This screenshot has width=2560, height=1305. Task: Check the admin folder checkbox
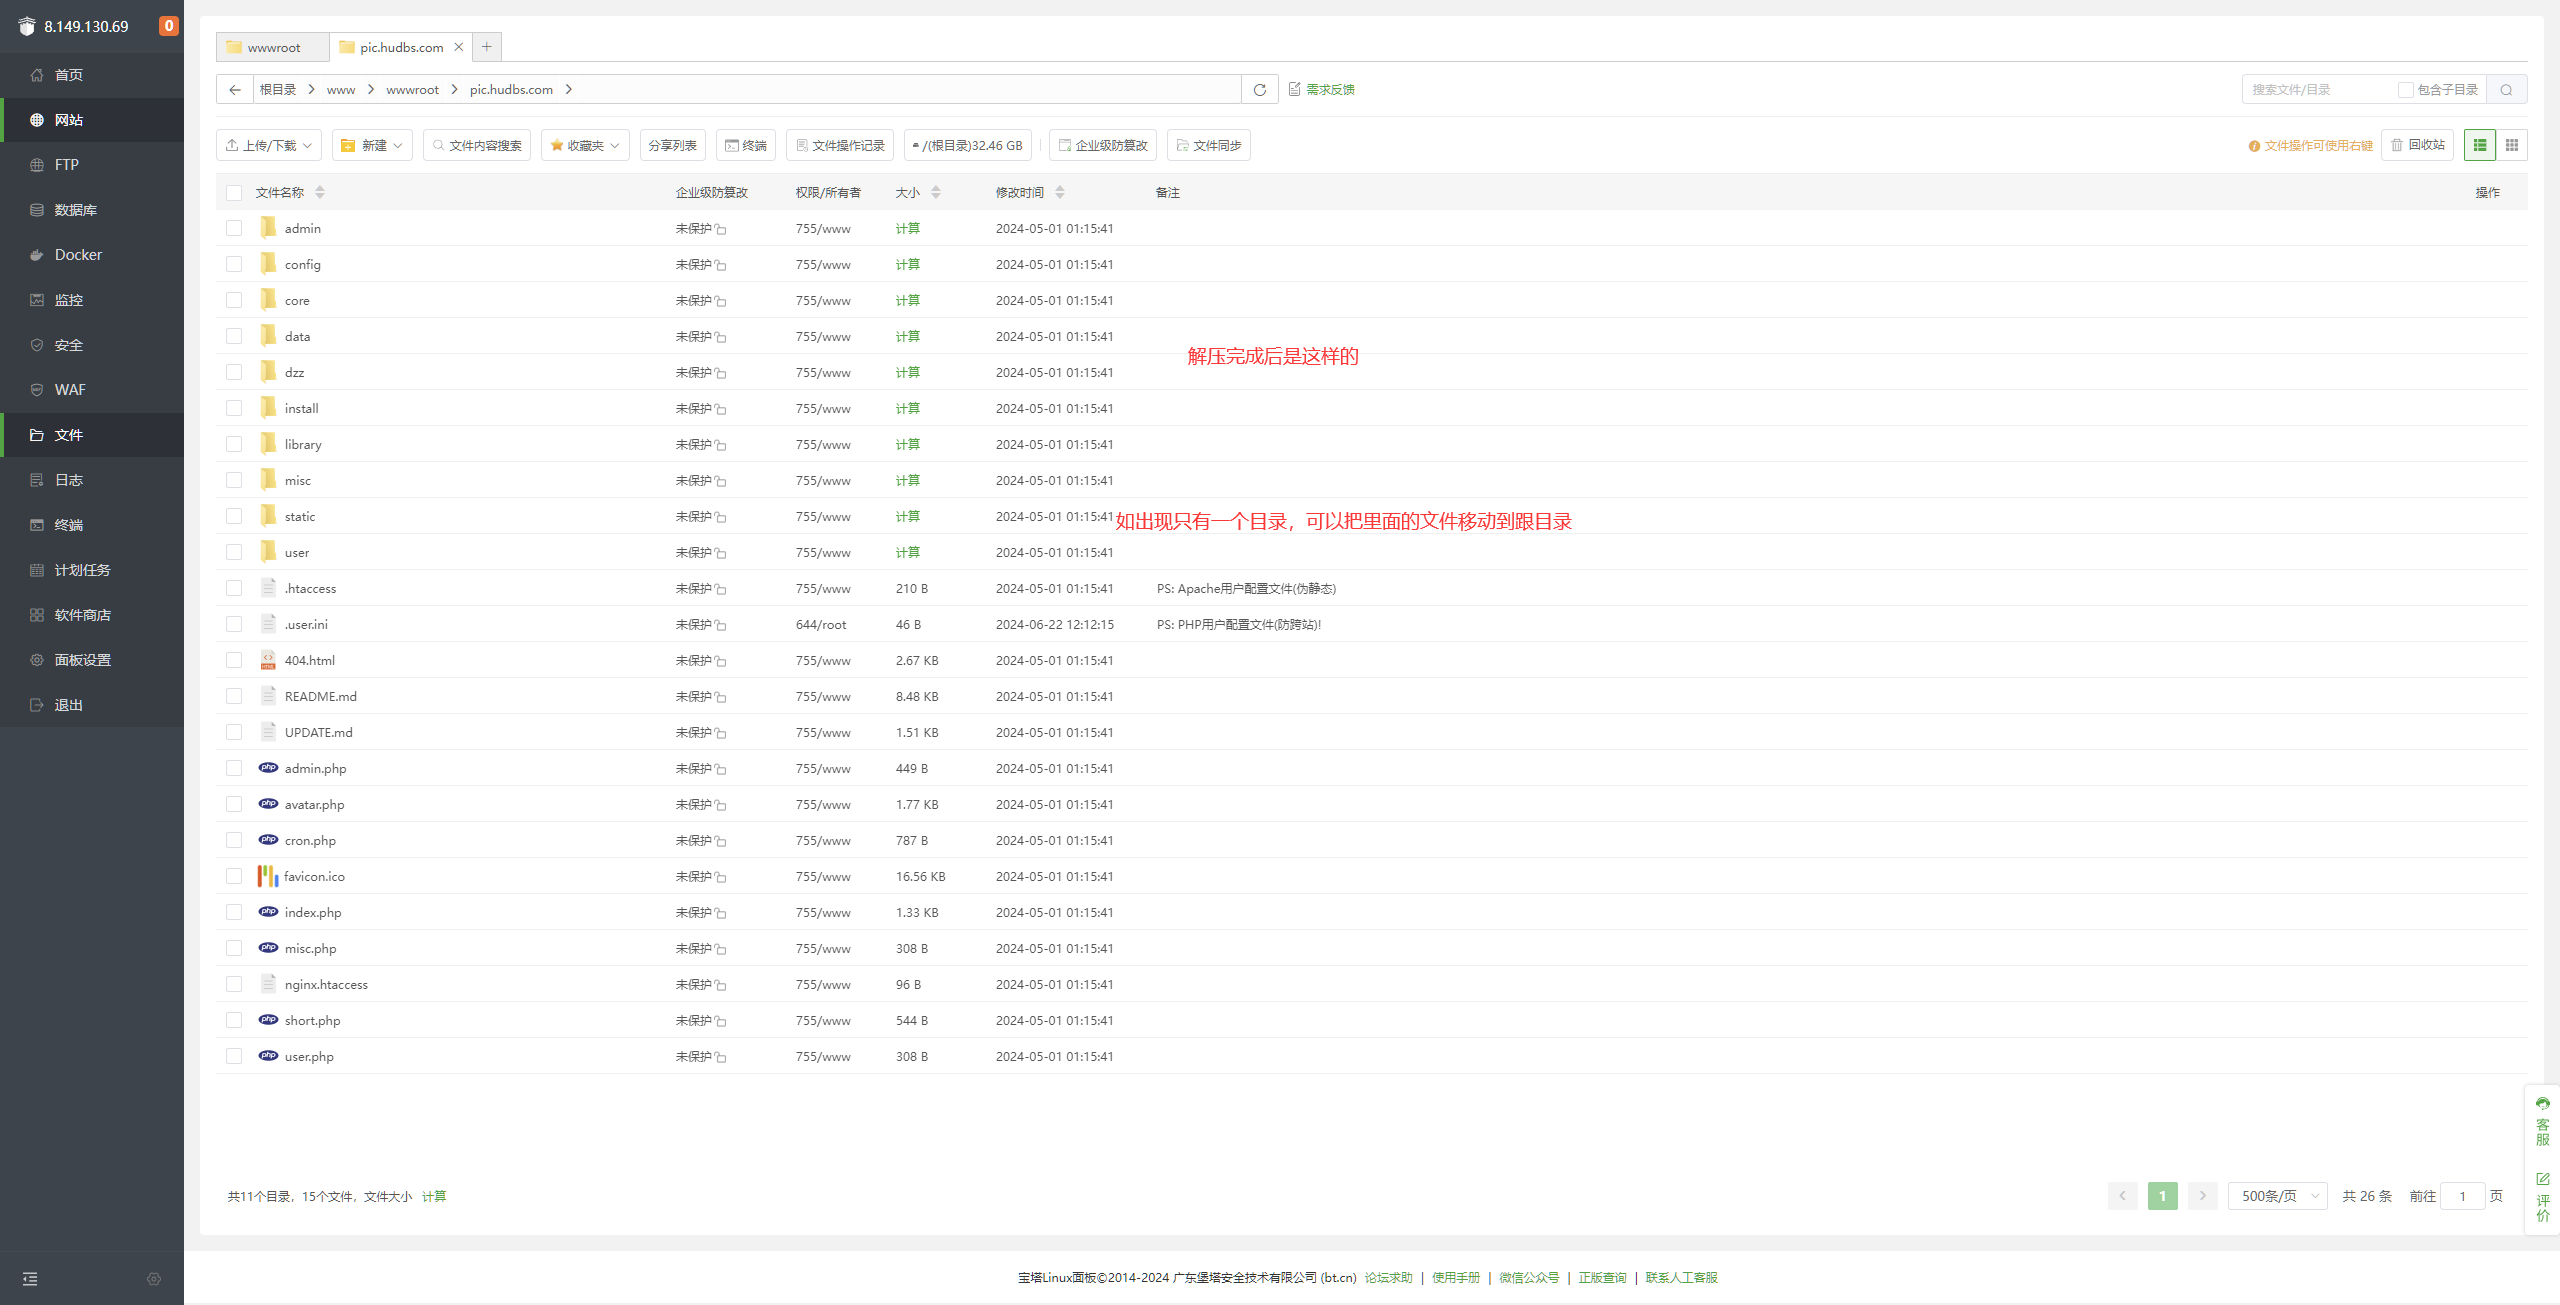point(234,229)
